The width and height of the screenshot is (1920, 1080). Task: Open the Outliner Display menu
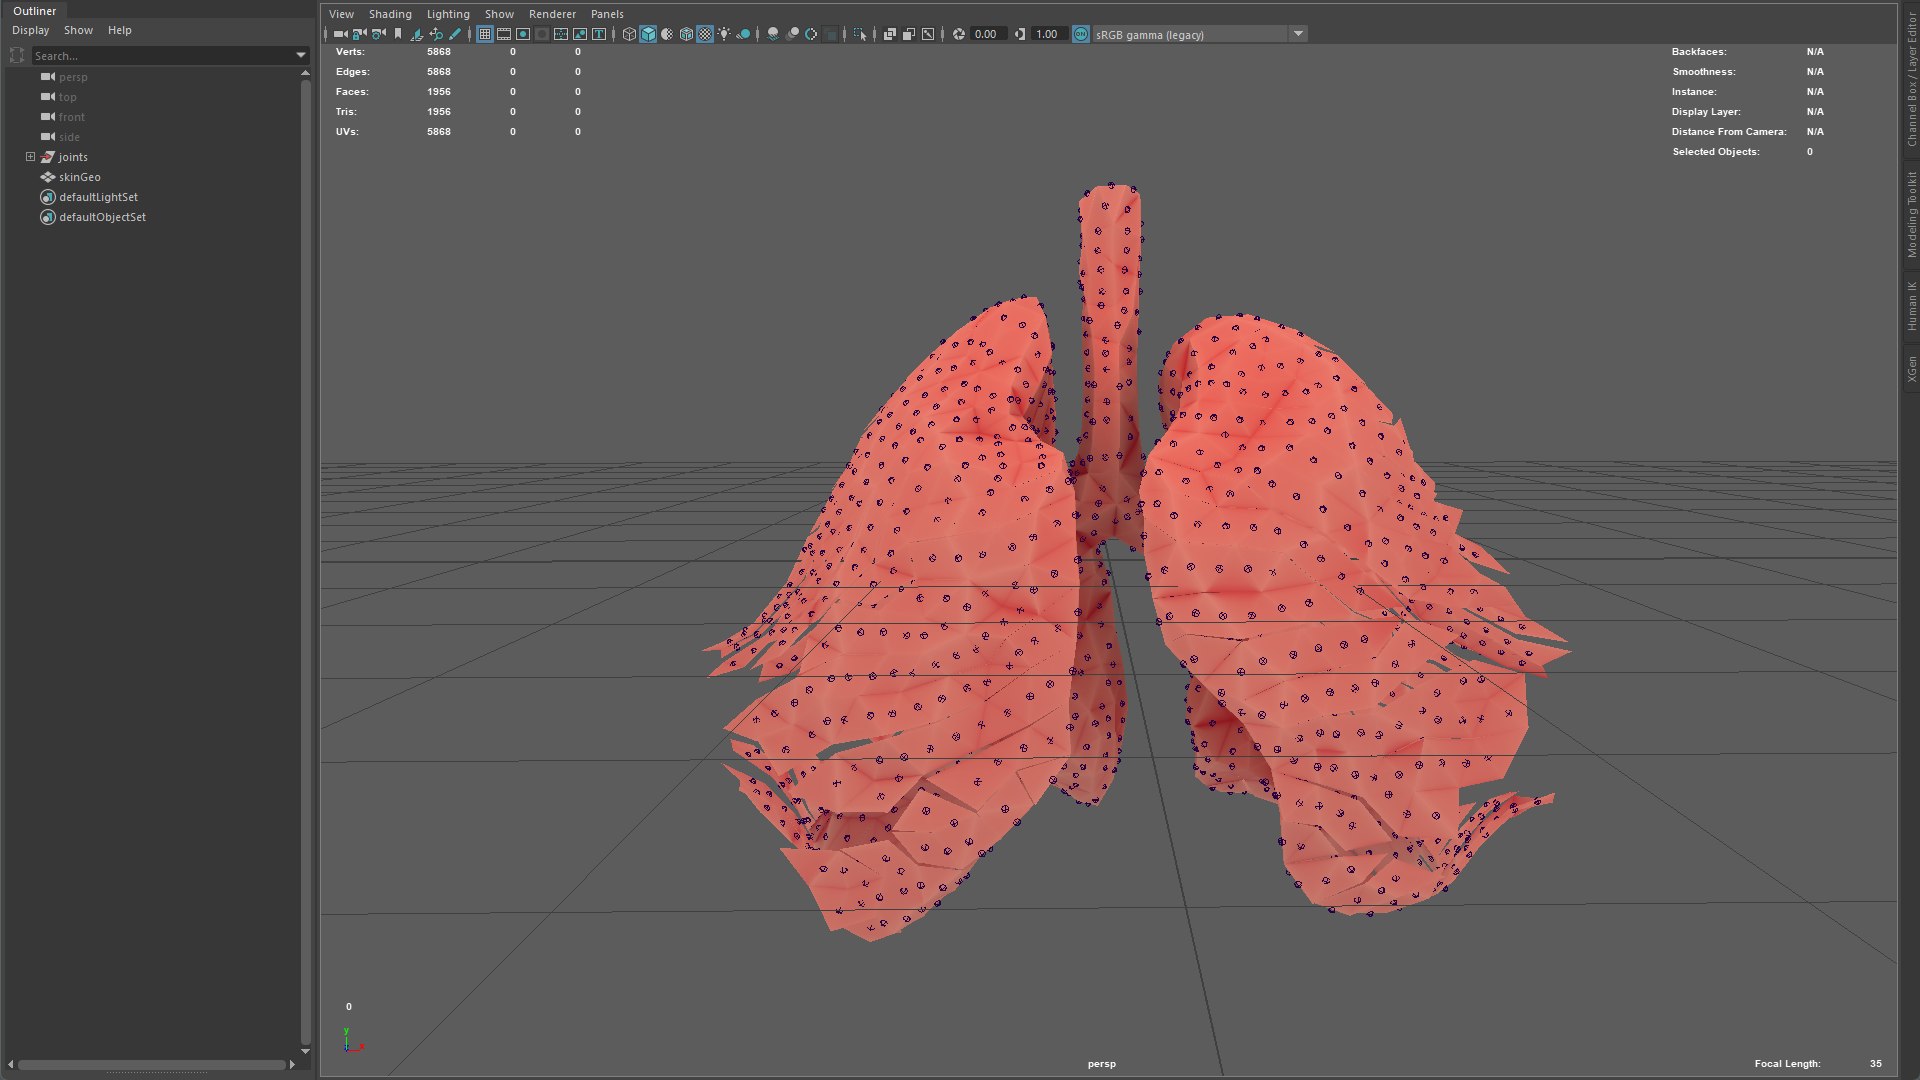30,30
